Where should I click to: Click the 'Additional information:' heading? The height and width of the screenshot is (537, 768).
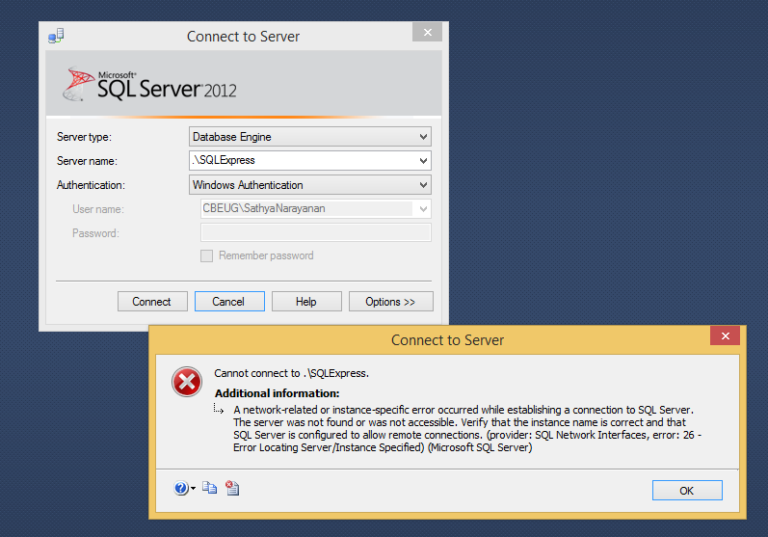277,393
